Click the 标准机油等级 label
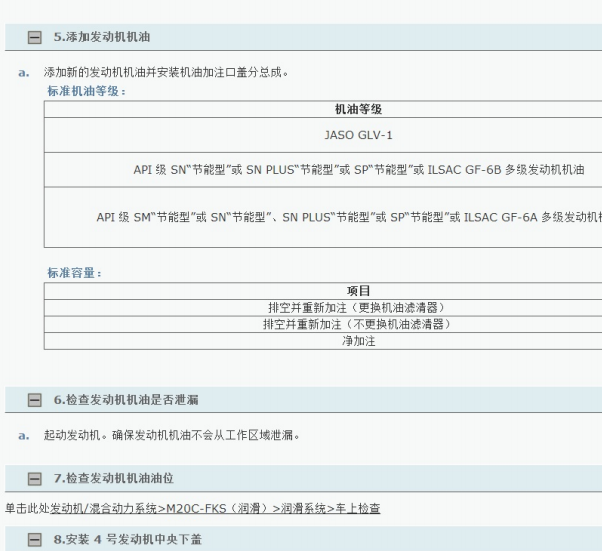This screenshot has width=602, height=551. [86, 91]
